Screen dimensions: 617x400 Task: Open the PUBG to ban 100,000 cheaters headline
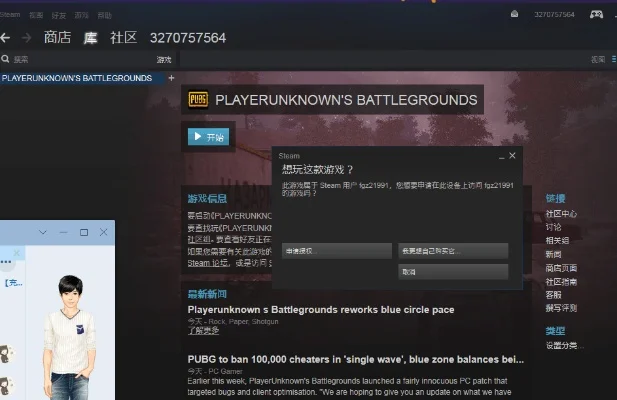[x=355, y=359]
